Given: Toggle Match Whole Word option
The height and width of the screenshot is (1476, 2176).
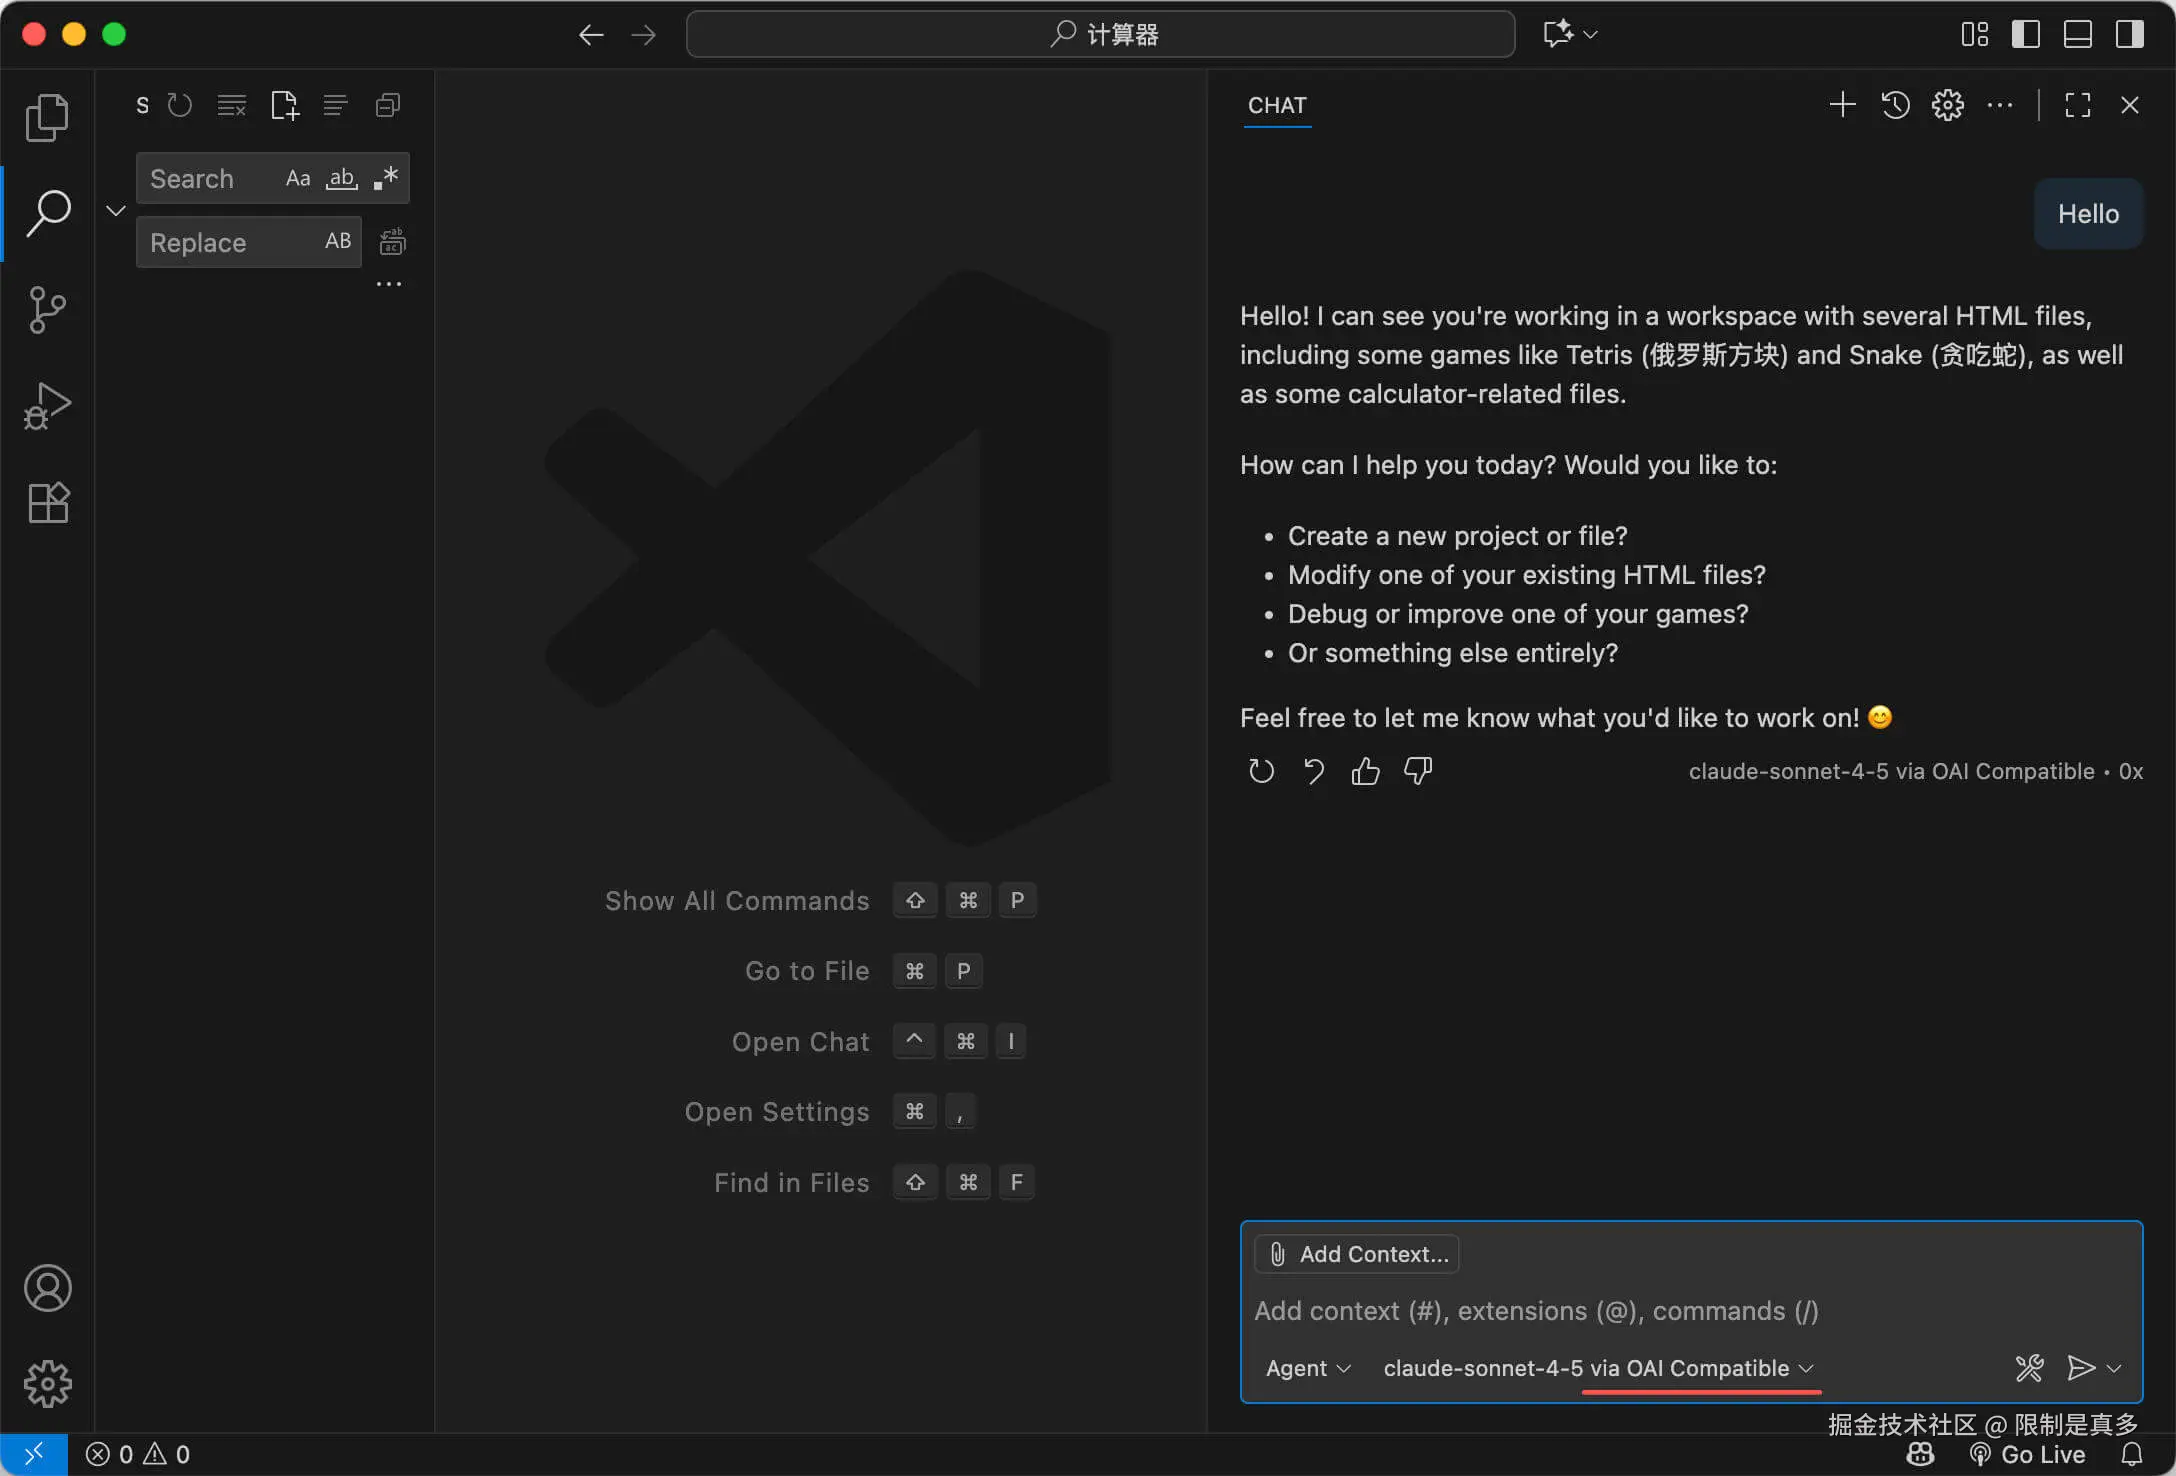Looking at the screenshot, I should click(342, 179).
